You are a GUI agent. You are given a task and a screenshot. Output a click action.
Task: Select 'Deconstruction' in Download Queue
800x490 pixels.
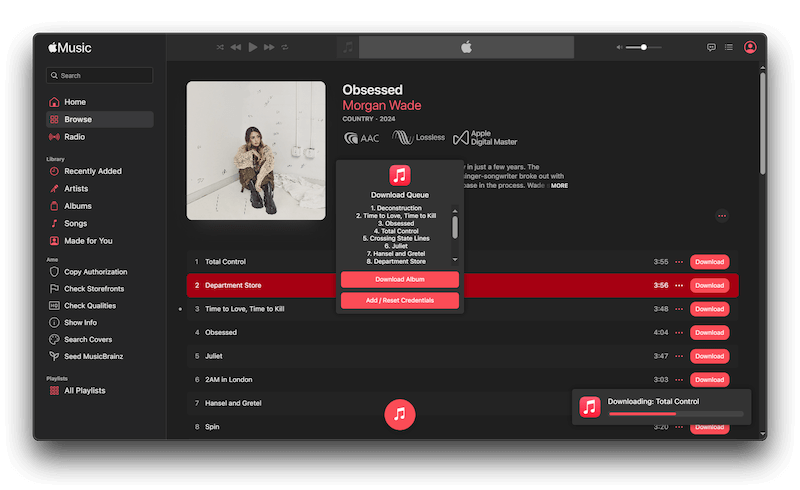coord(396,208)
